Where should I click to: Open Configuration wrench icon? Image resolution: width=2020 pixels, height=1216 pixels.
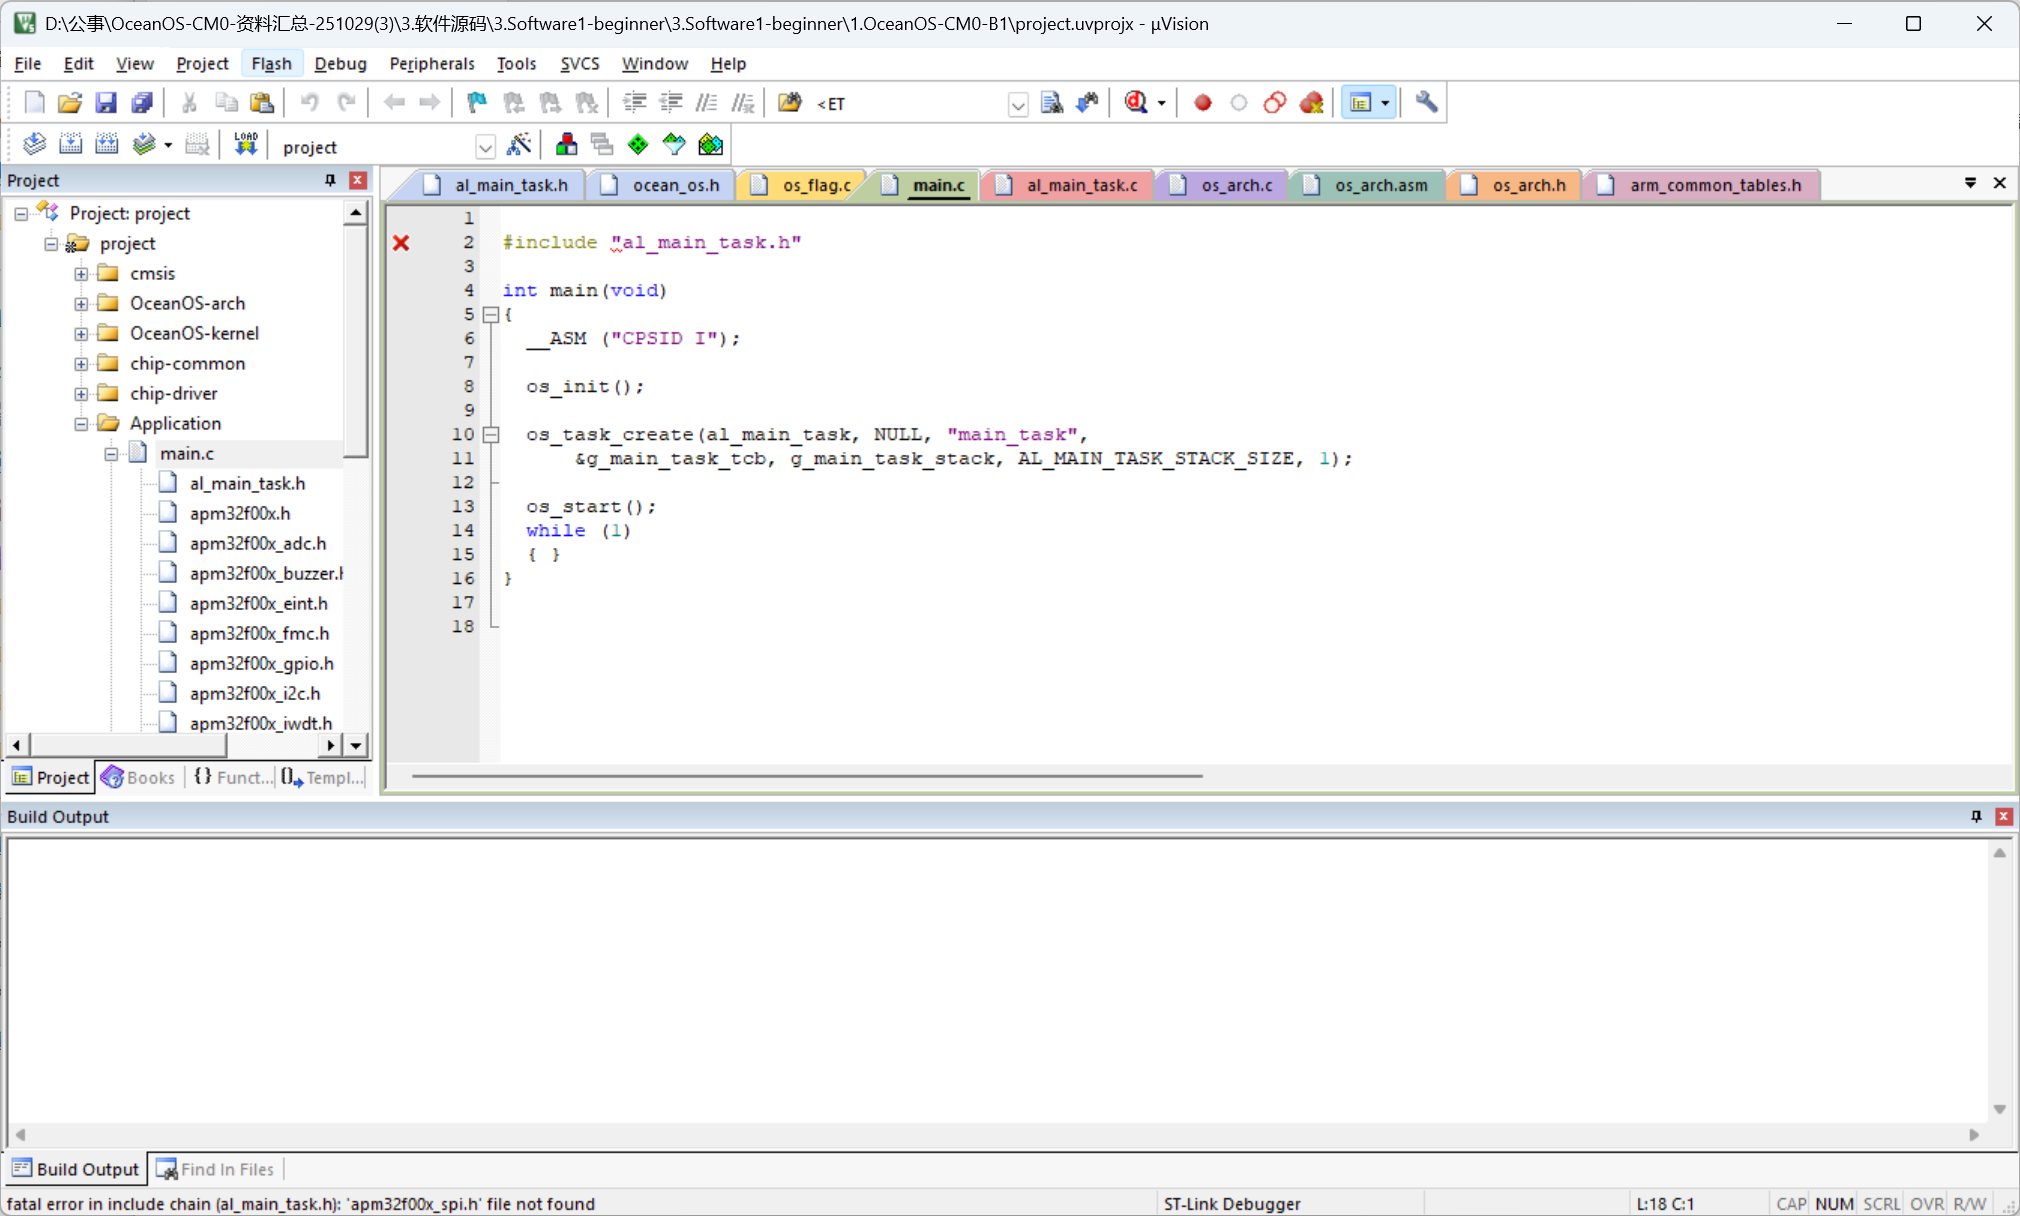[1426, 102]
